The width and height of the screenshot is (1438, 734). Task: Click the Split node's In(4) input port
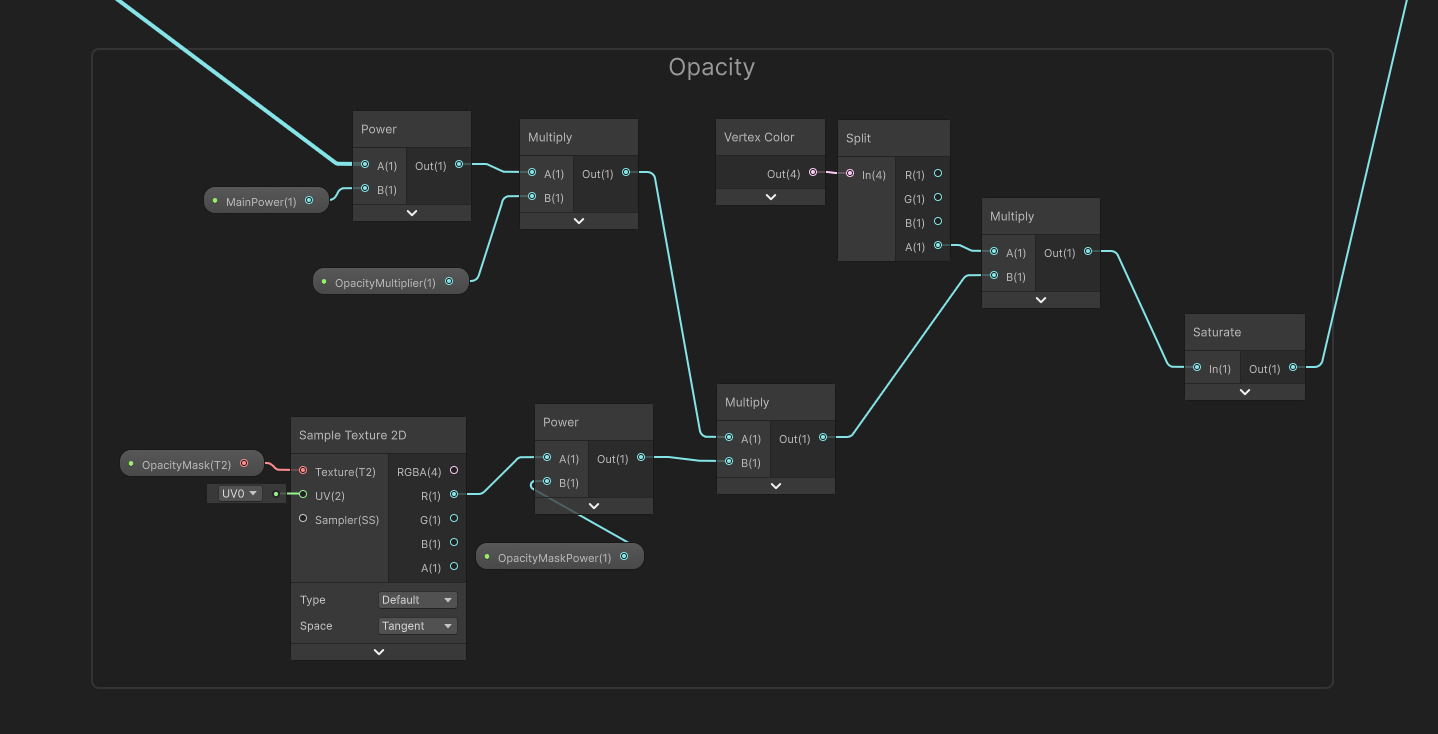coord(850,174)
